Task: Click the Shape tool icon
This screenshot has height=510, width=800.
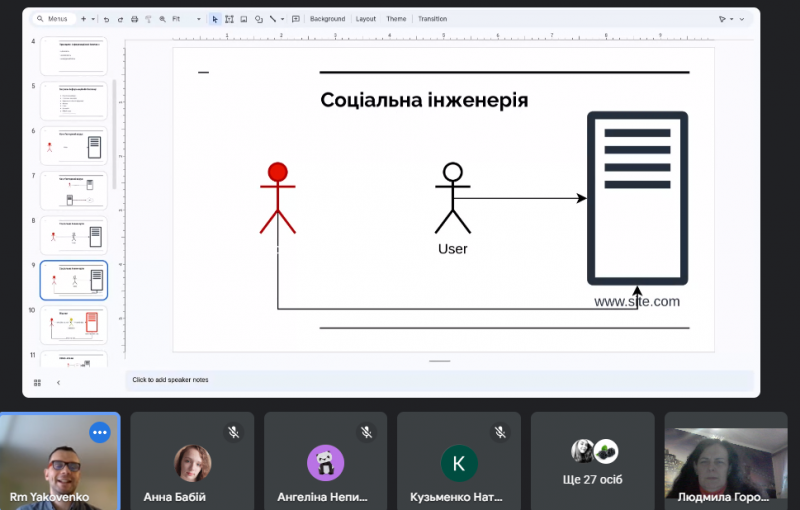Action: [259, 19]
